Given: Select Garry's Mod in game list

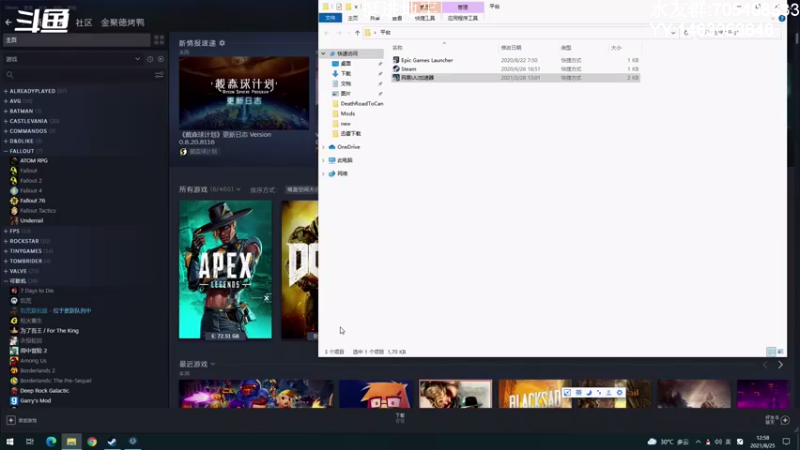Looking at the screenshot, I should [x=35, y=401].
